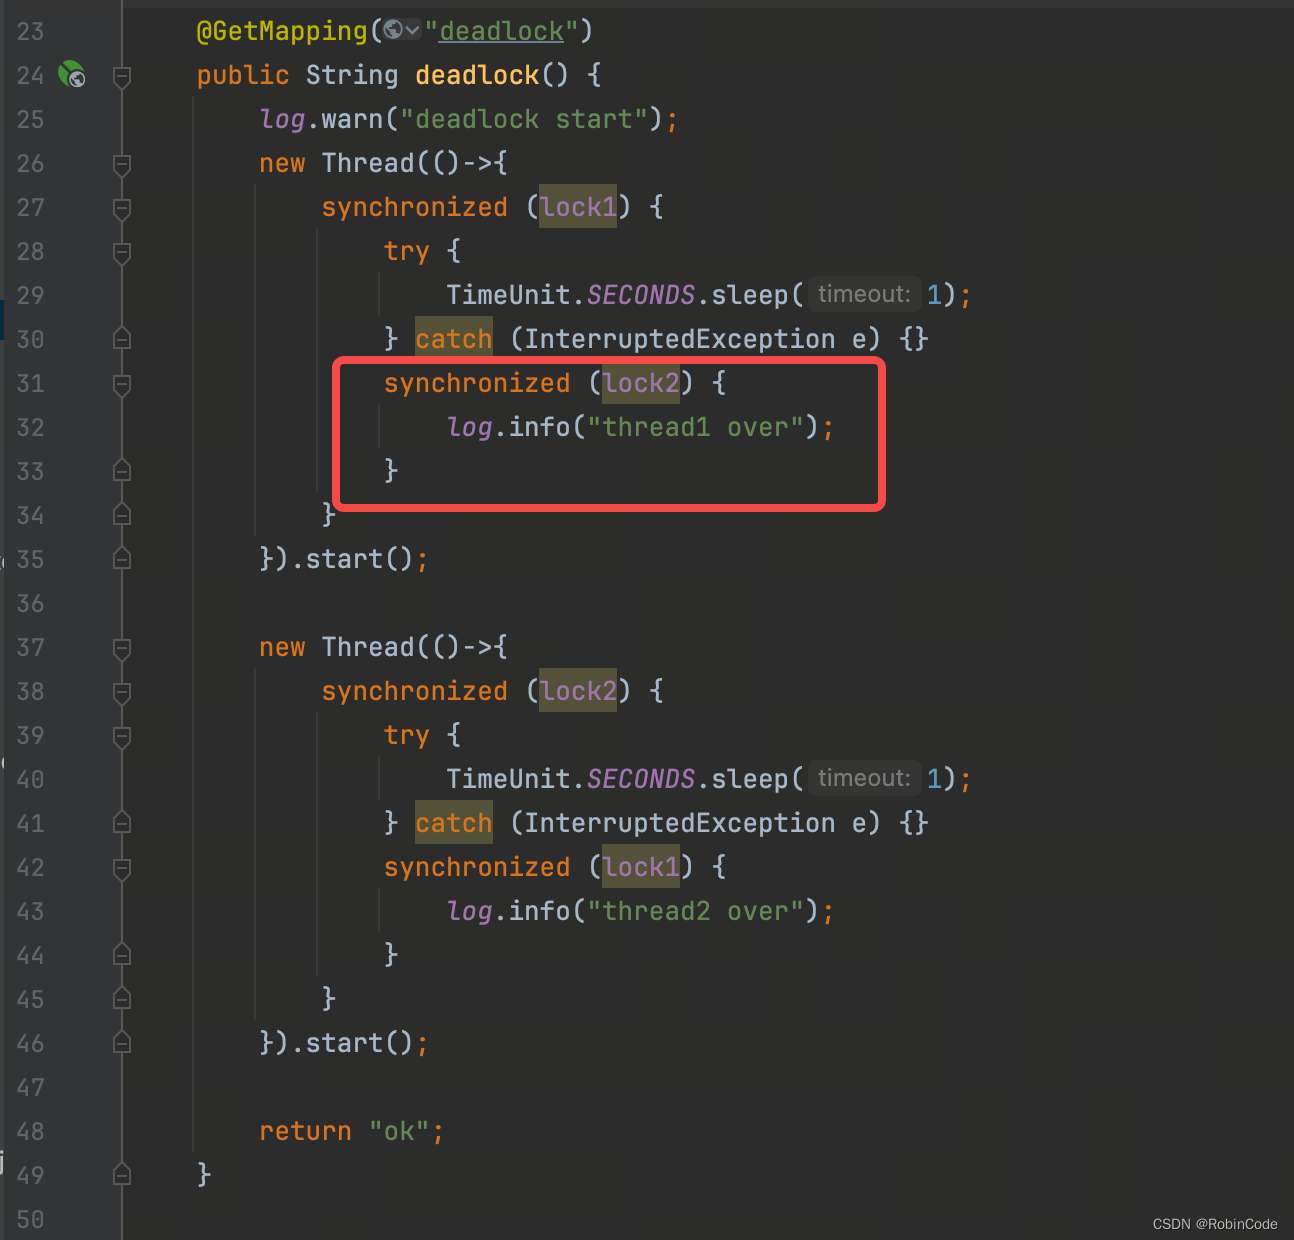
Task: Click fold end marker on line 49
Action: [122, 1175]
